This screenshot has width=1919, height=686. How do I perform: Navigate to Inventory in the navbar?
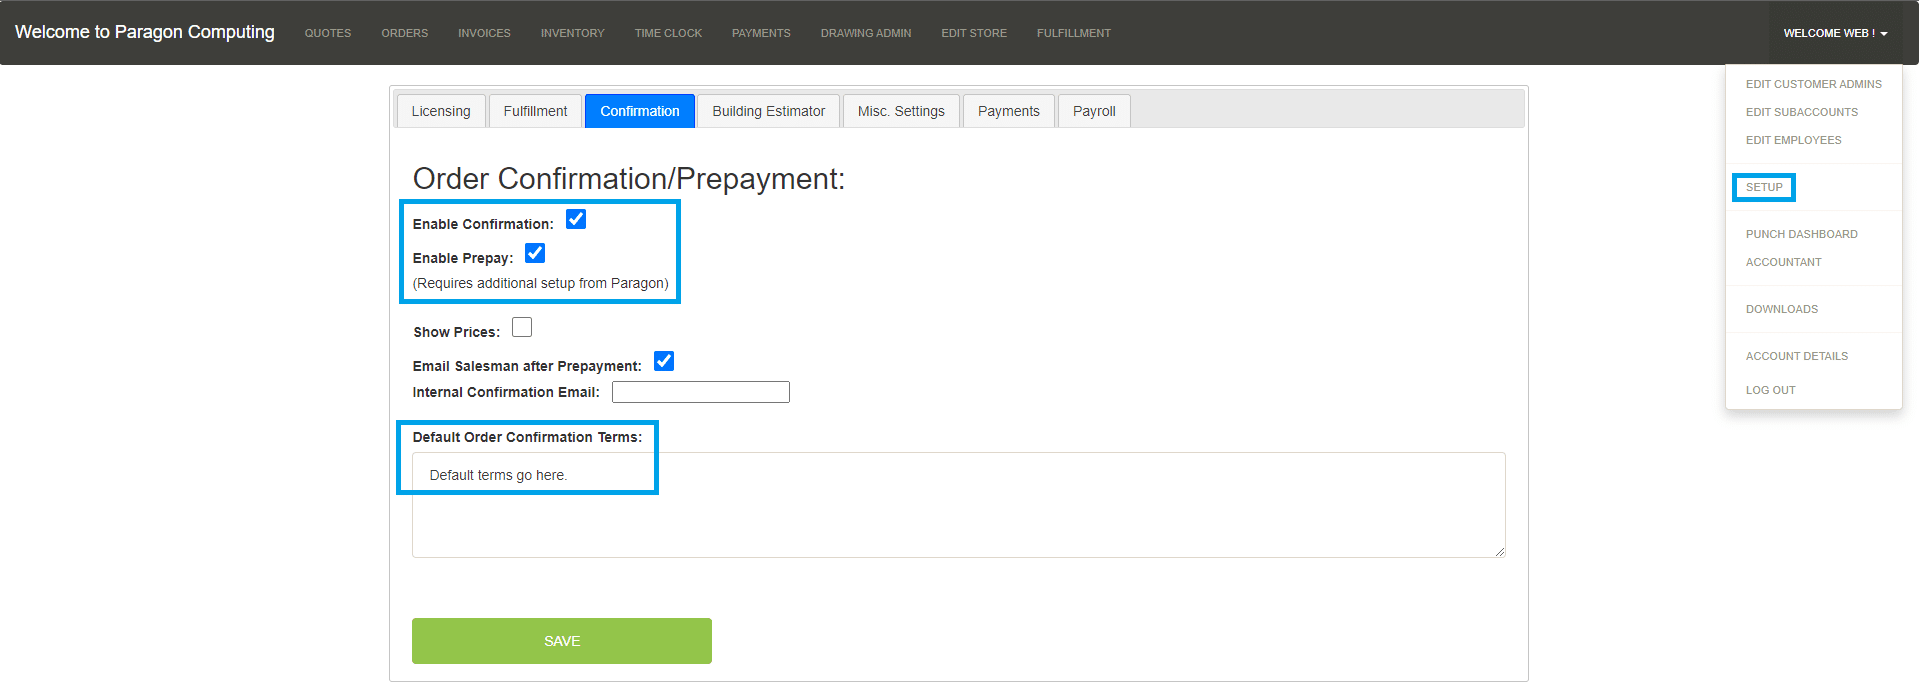(572, 33)
